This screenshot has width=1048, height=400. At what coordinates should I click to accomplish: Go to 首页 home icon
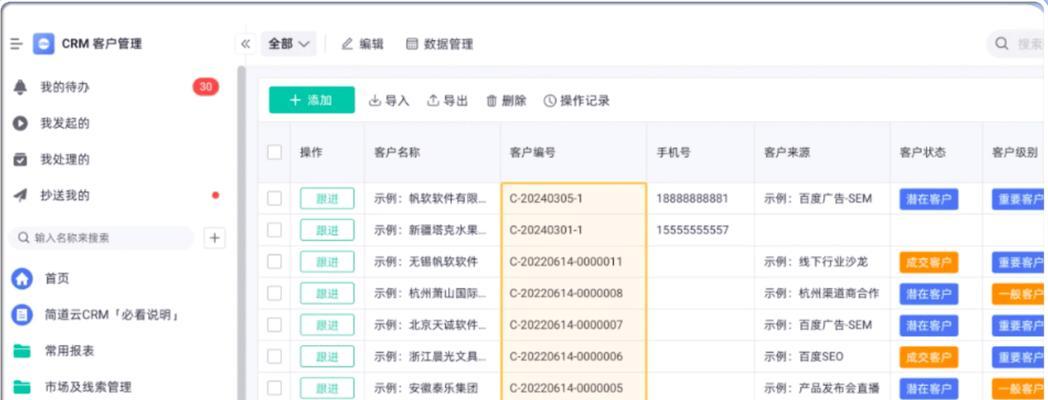point(22,278)
